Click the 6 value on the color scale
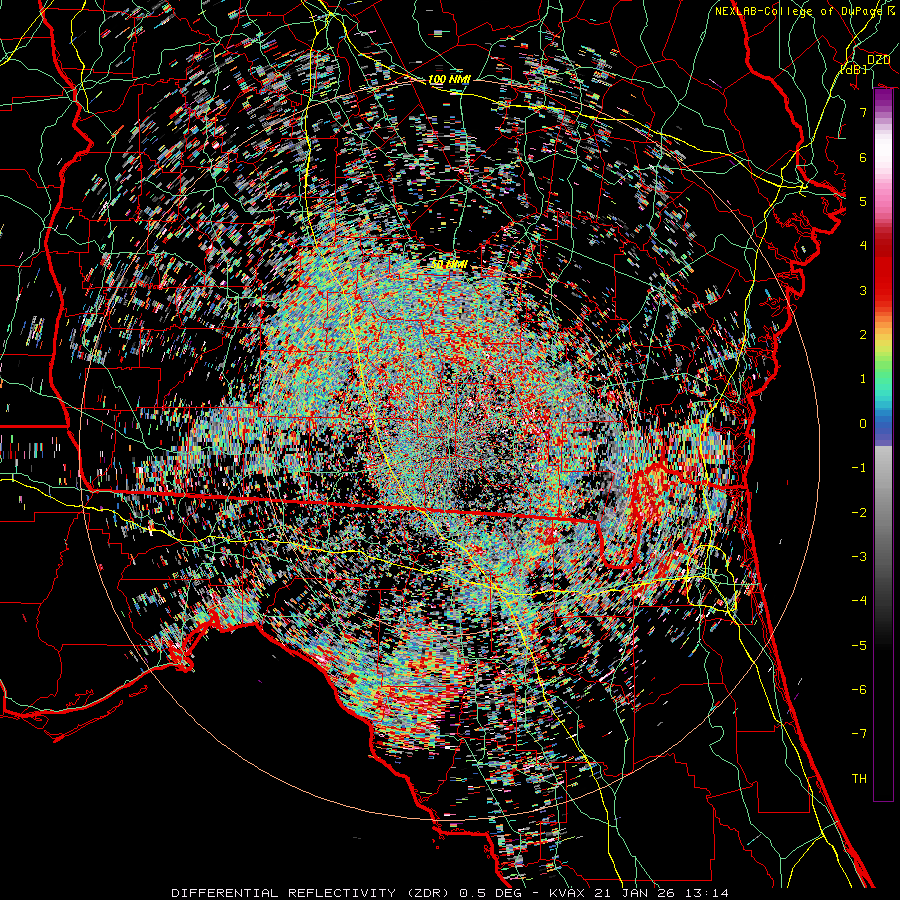Screen dimensions: 900x900 pyautogui.click(x=863, y=157)
